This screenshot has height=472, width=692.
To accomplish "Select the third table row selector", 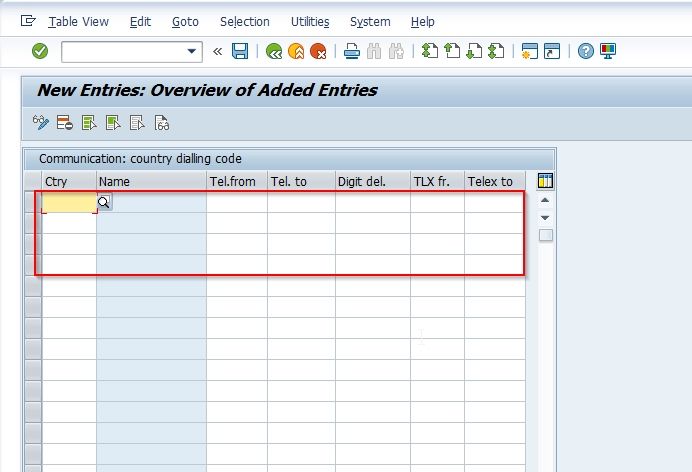I will (x=33, y=244).
